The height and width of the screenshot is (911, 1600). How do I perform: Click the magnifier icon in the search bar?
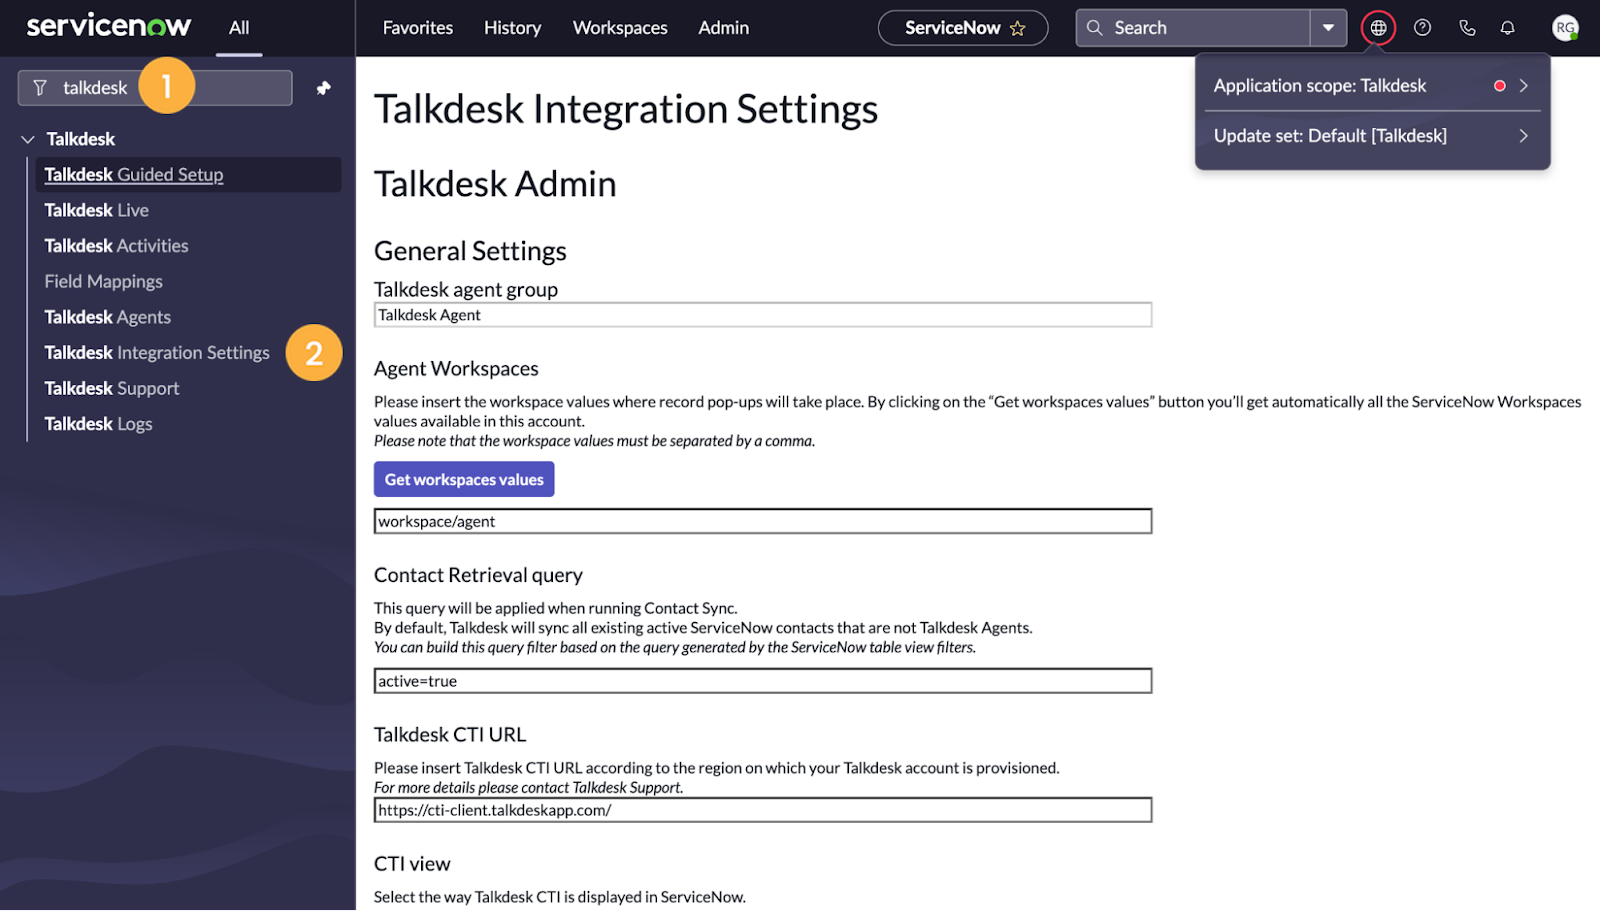pyautogui.click(x=1094, y=27)
